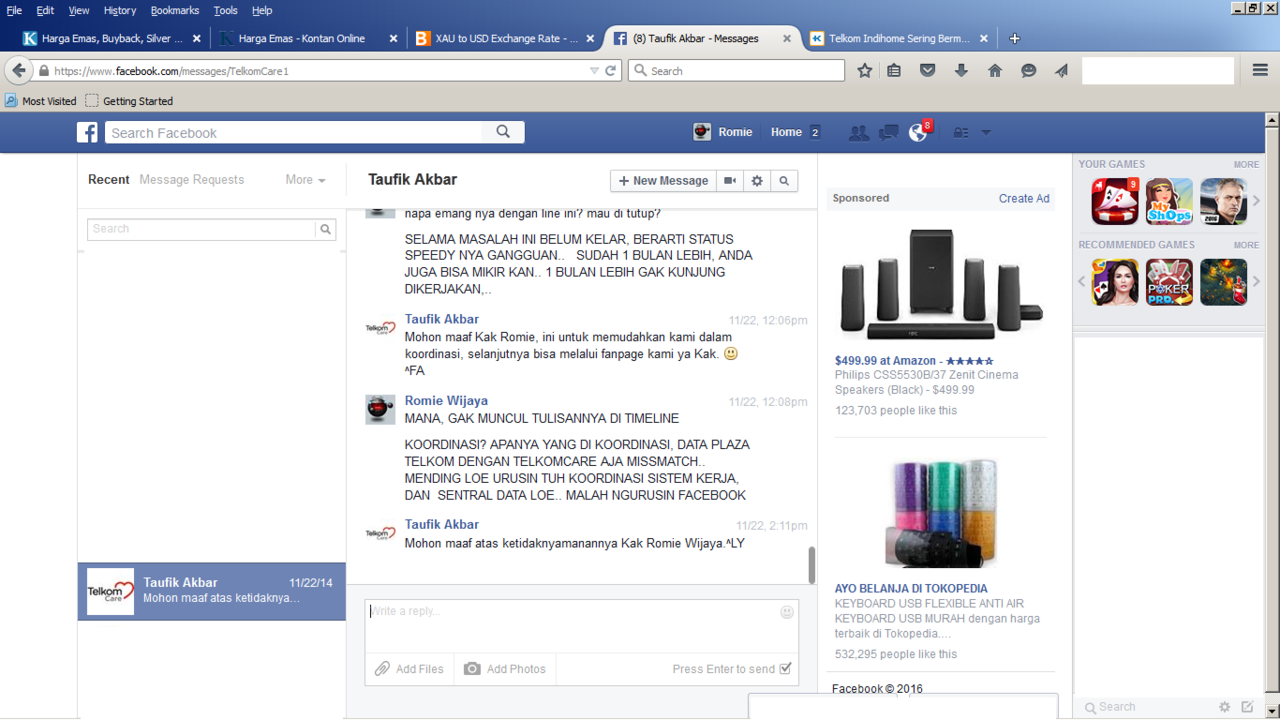Open the Getting Started bookmark
Viewport: 1280px width, 720px height.
click(129, 101)
